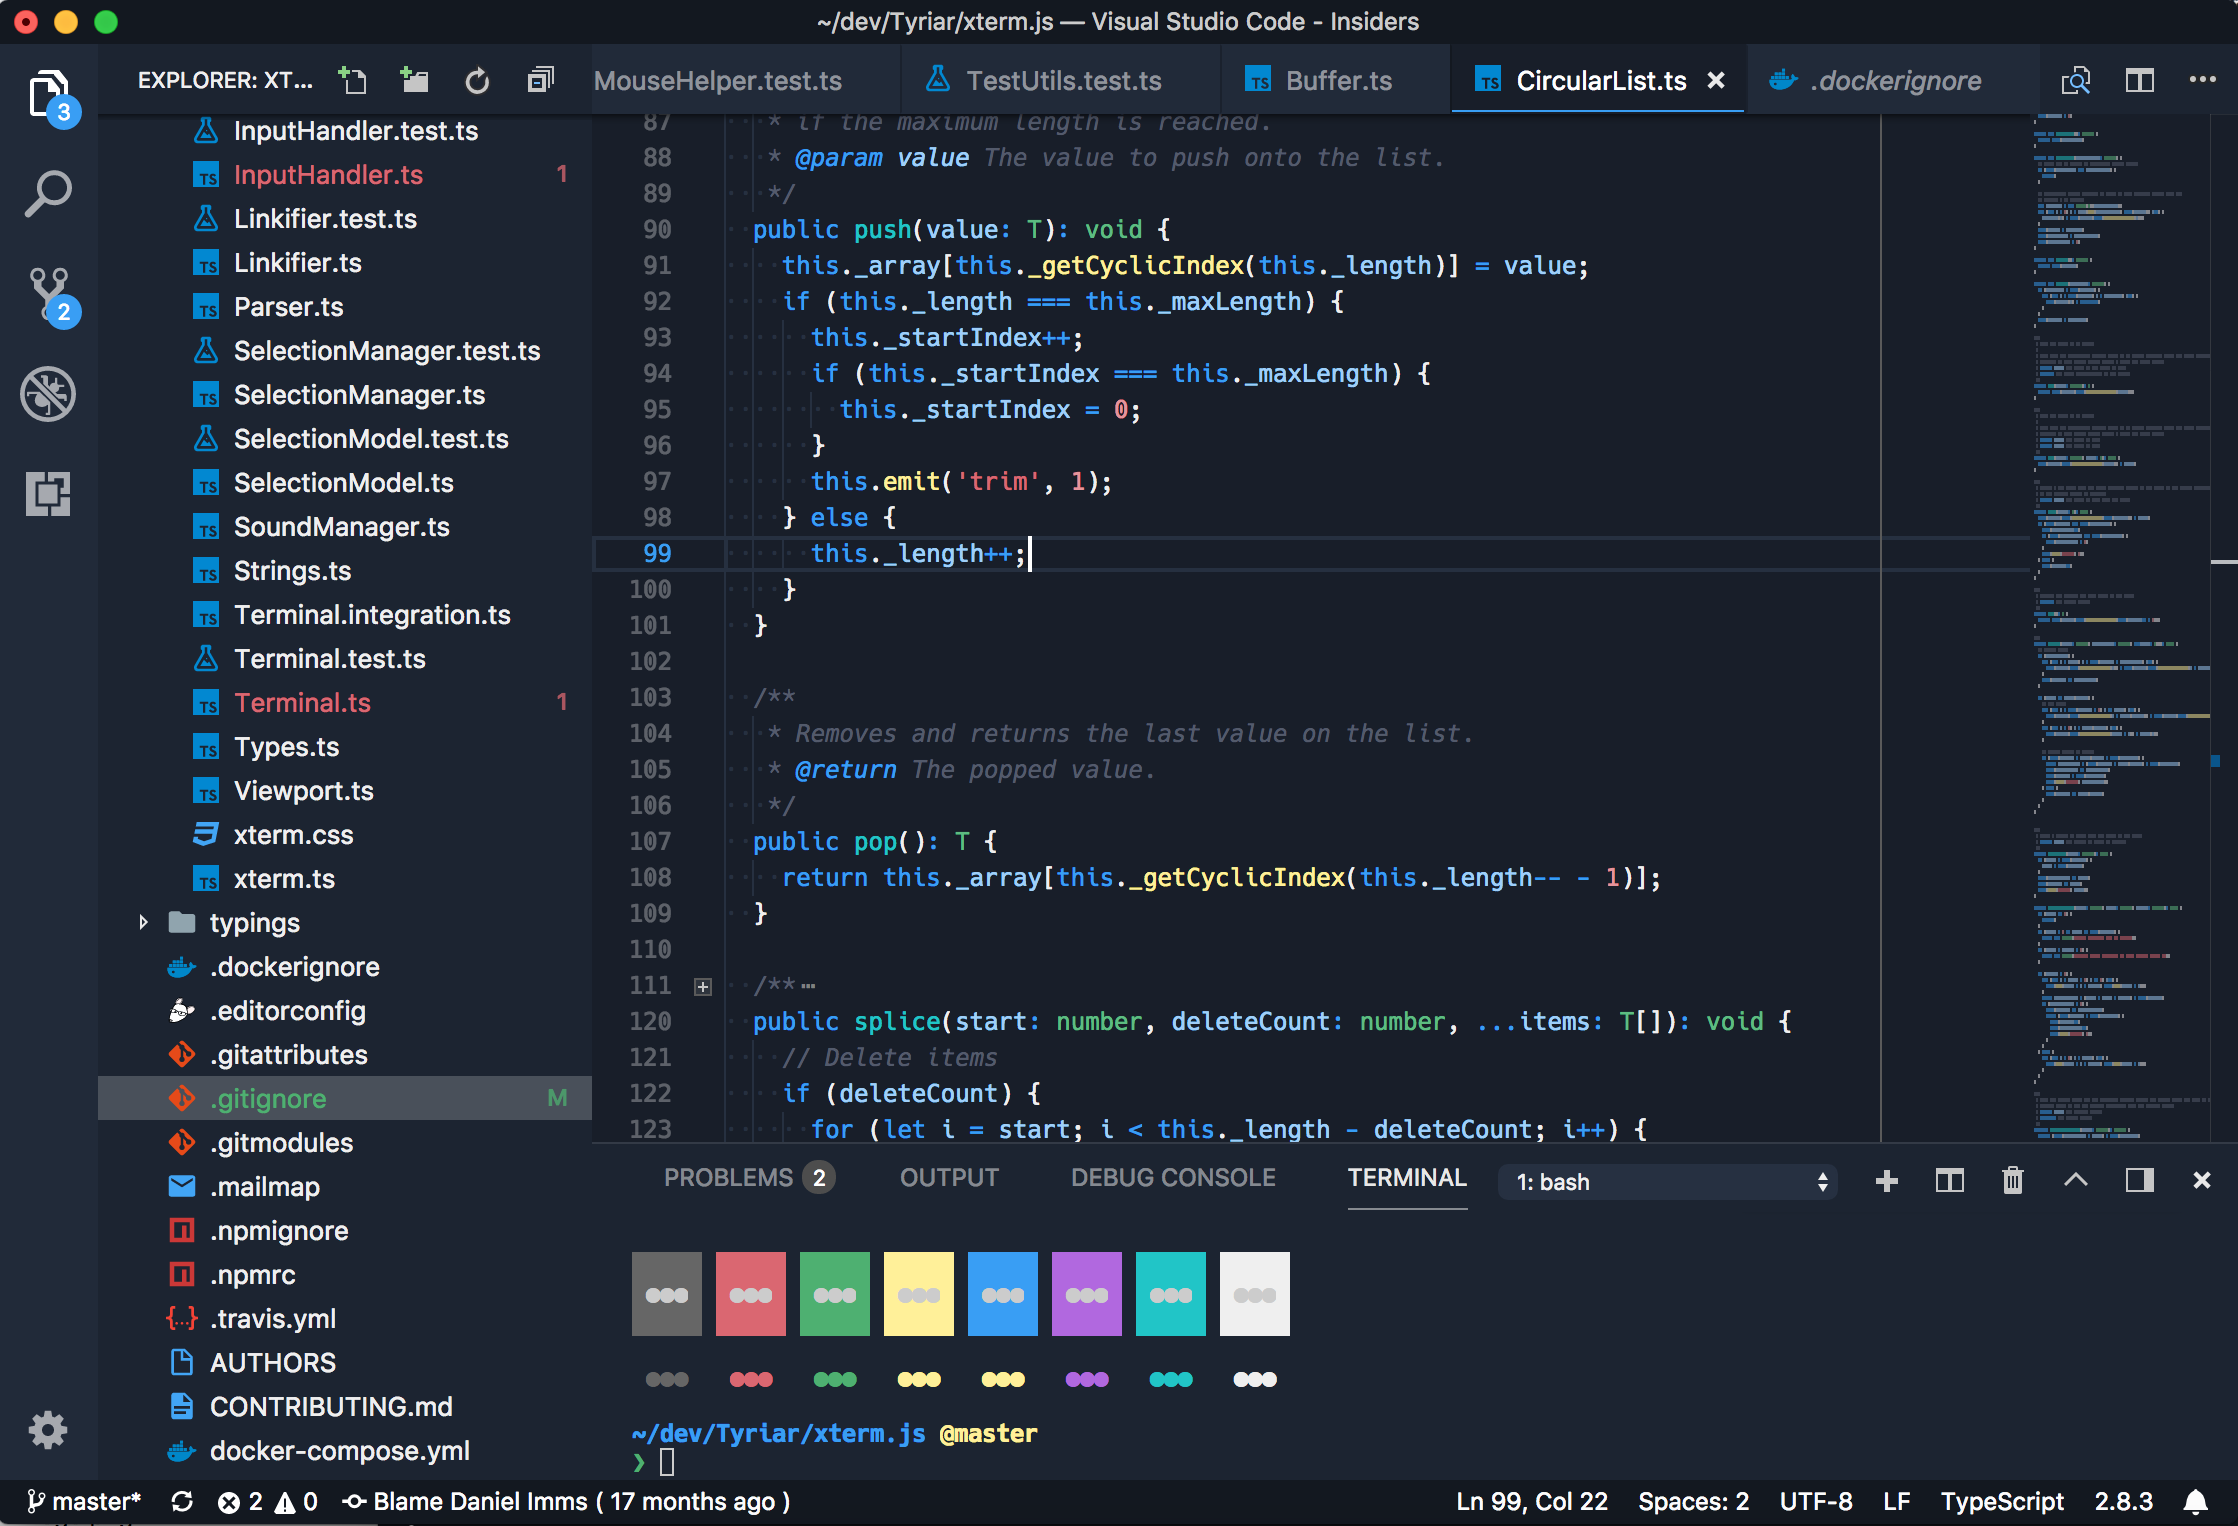This screenshot has width=2238, height=1526.
Task: Change language mode TypeScript
Action: (2002, 1502)
